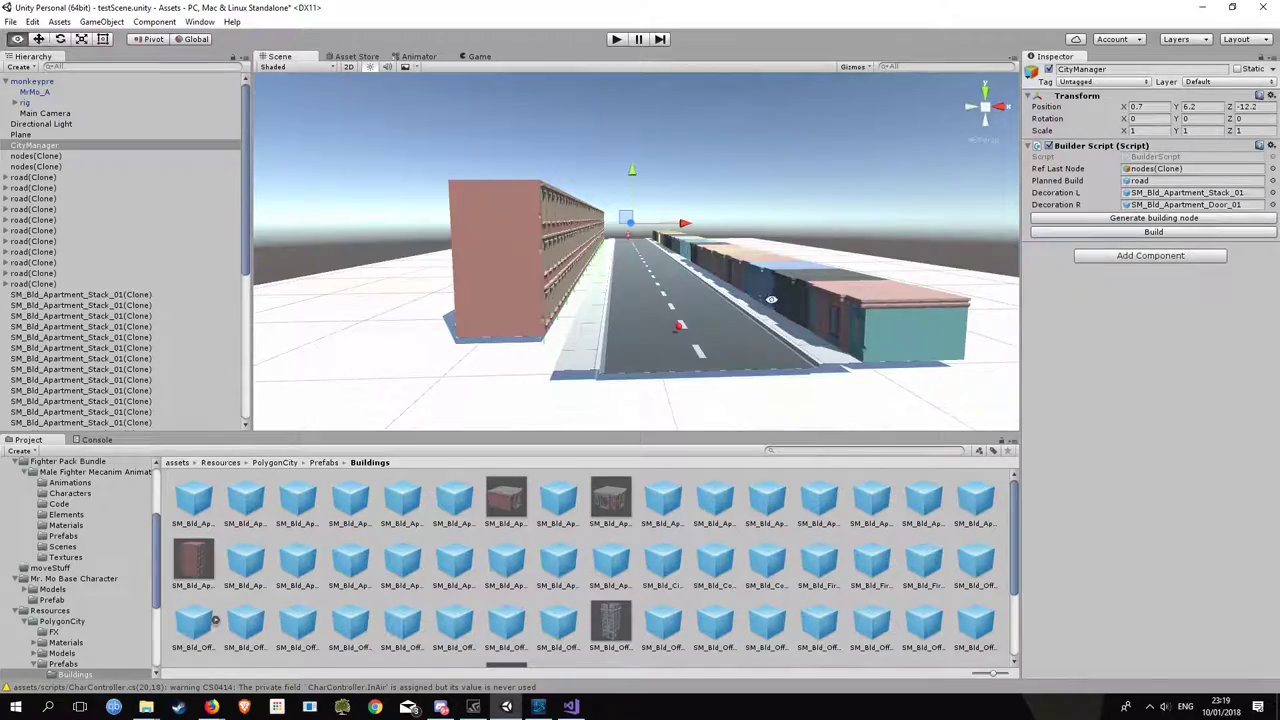
Task: Click the Step frame button
Action: (x=660, y=39)
